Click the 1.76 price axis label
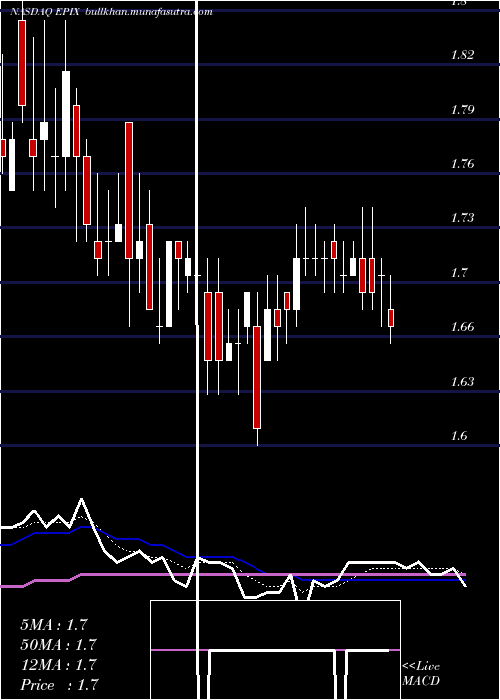This screenshot has height=700, width=500. [x=462, y=164]
